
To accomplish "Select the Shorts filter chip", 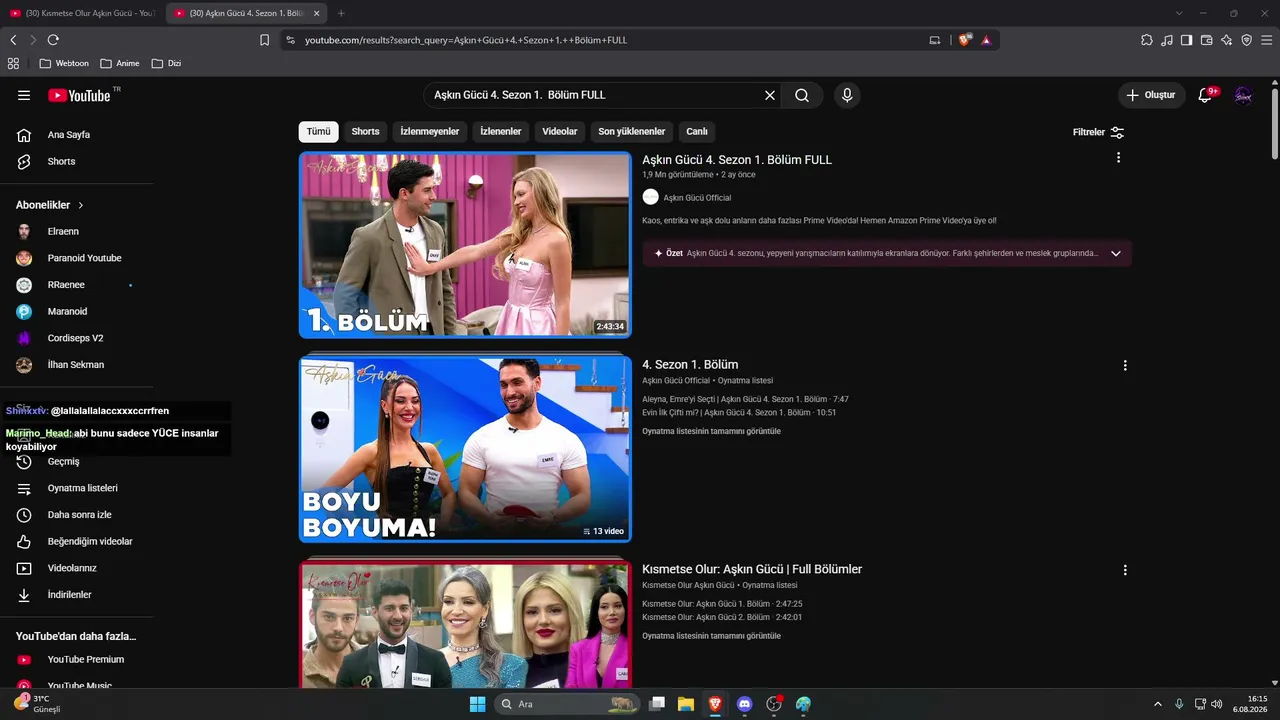I will click(x=365, y=132).
